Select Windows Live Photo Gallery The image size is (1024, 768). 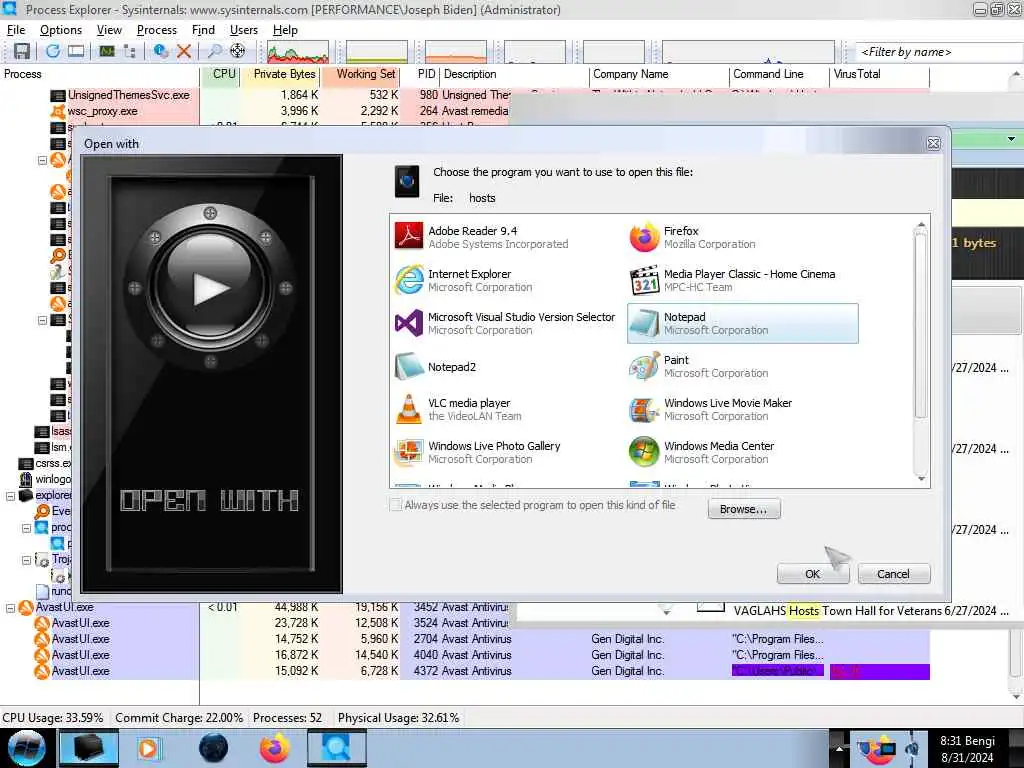point(507,453)
